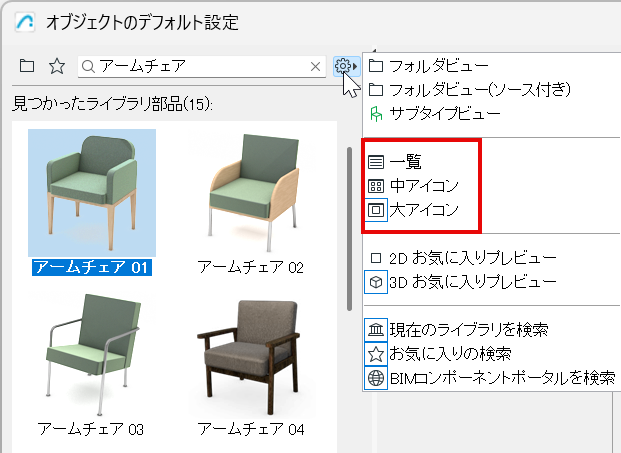Toggle 3D お気に入りプレビュー option
The width and height of the screenshot is (621, 453).
click(461, 282)
